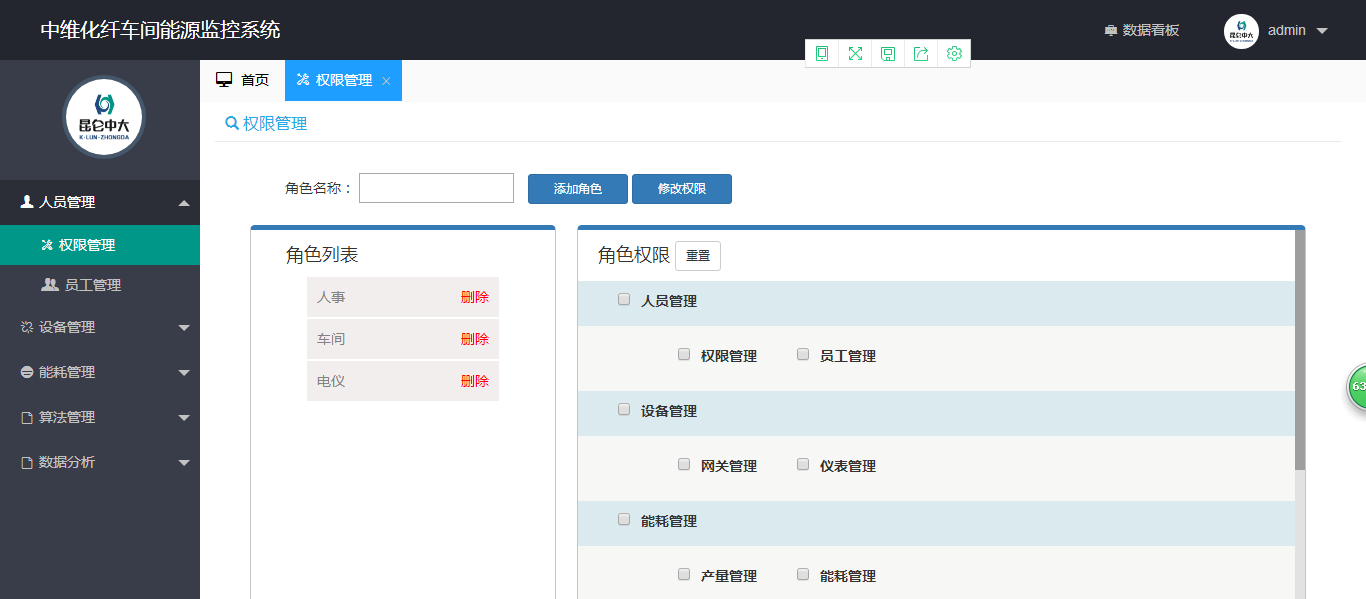Tick the 产量管理 checkbox
This screenshot has height=599, width=1366.
tap(684, 574)
